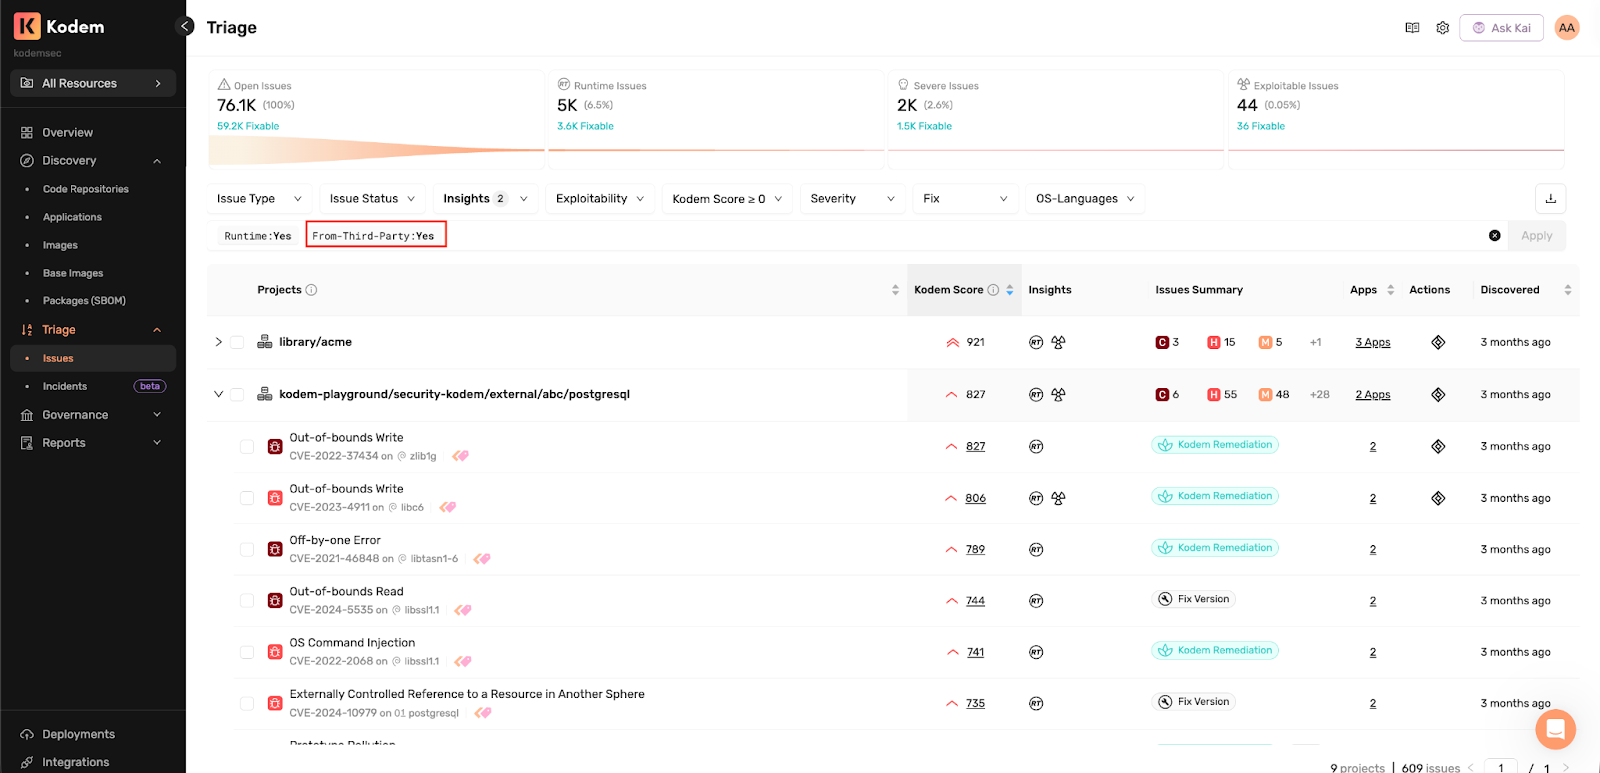1600x773 pixels.
Task: Click the Runtime:Yes filter tag
Action: coord(258,236)
